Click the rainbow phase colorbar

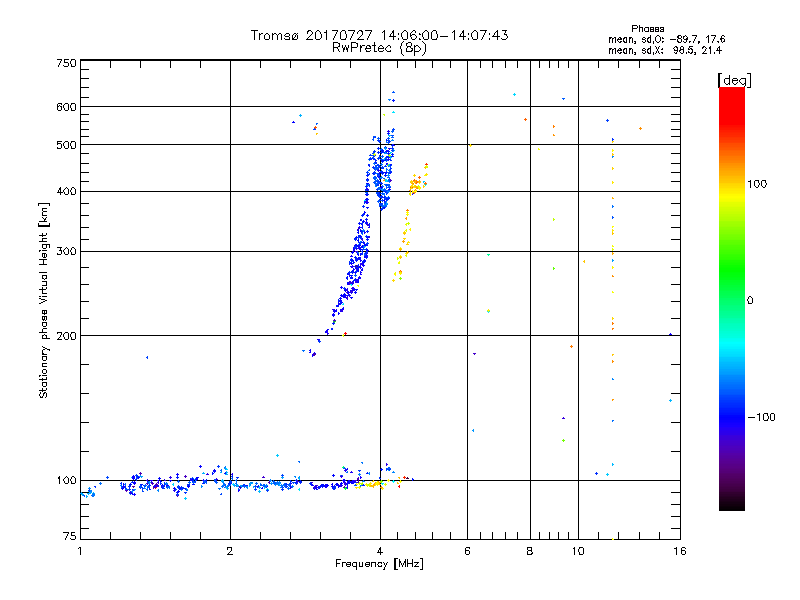tap(732, 299)
